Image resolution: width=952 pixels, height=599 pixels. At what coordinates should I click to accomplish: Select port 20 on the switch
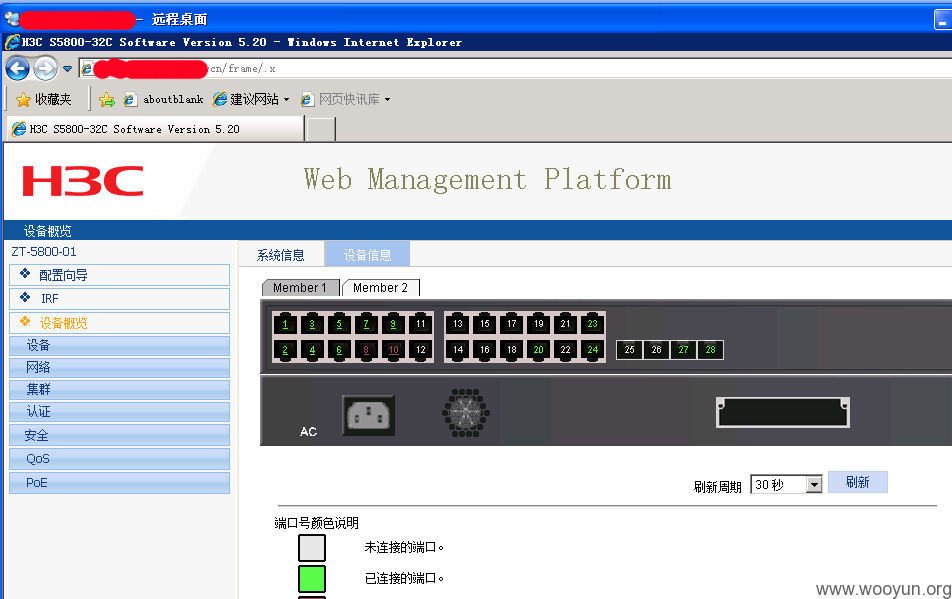click(x=539, y=350)
